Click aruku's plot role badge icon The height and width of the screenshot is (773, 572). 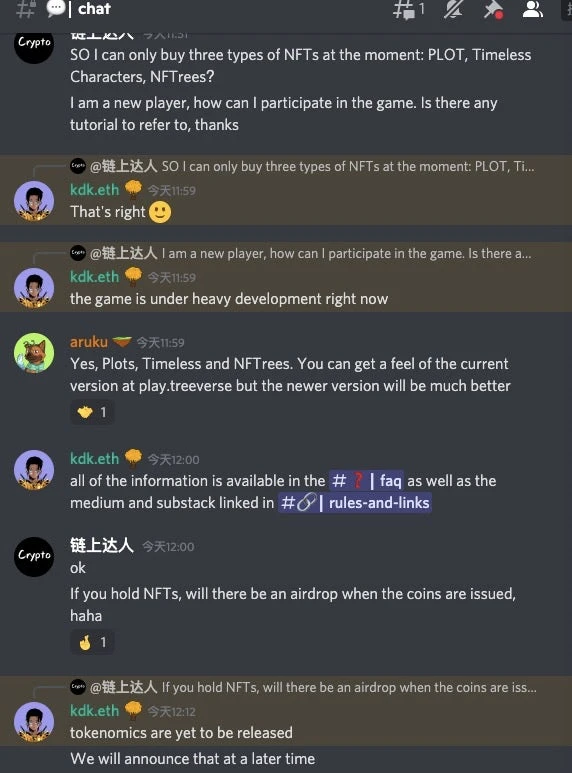pos(122,341)
